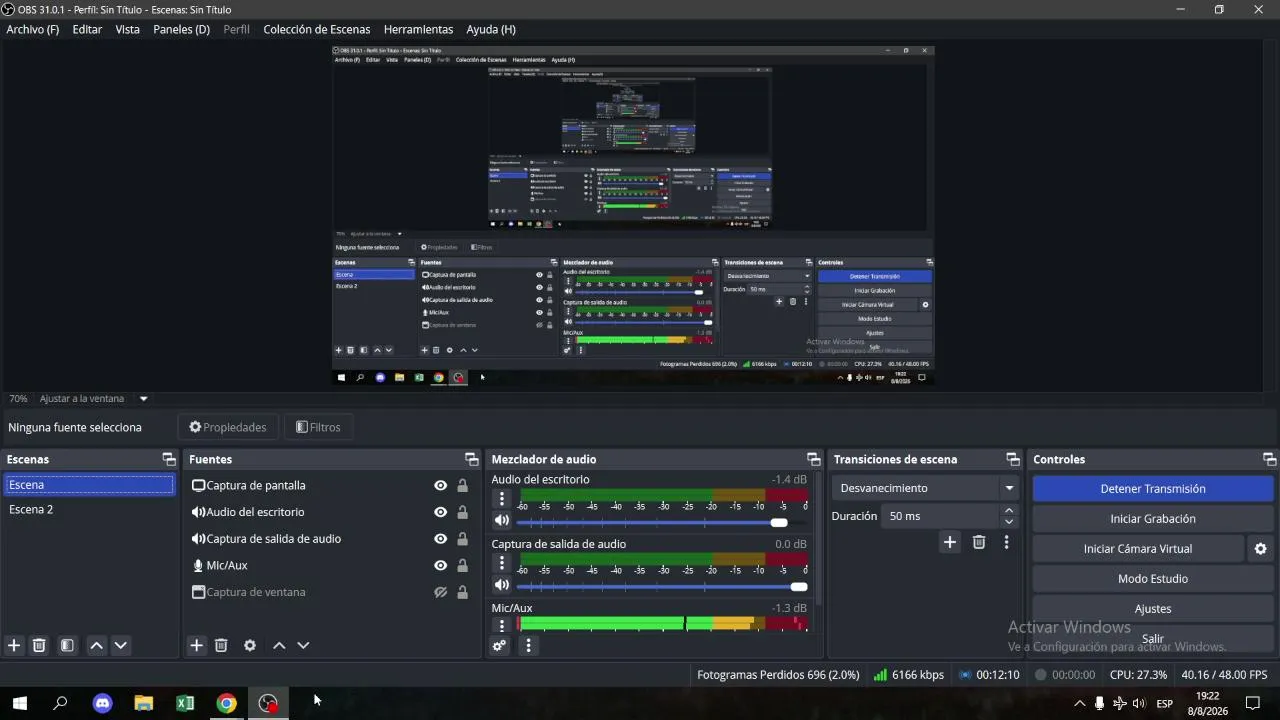Move source down in Fuentes toolbar

tap(303, 645)
